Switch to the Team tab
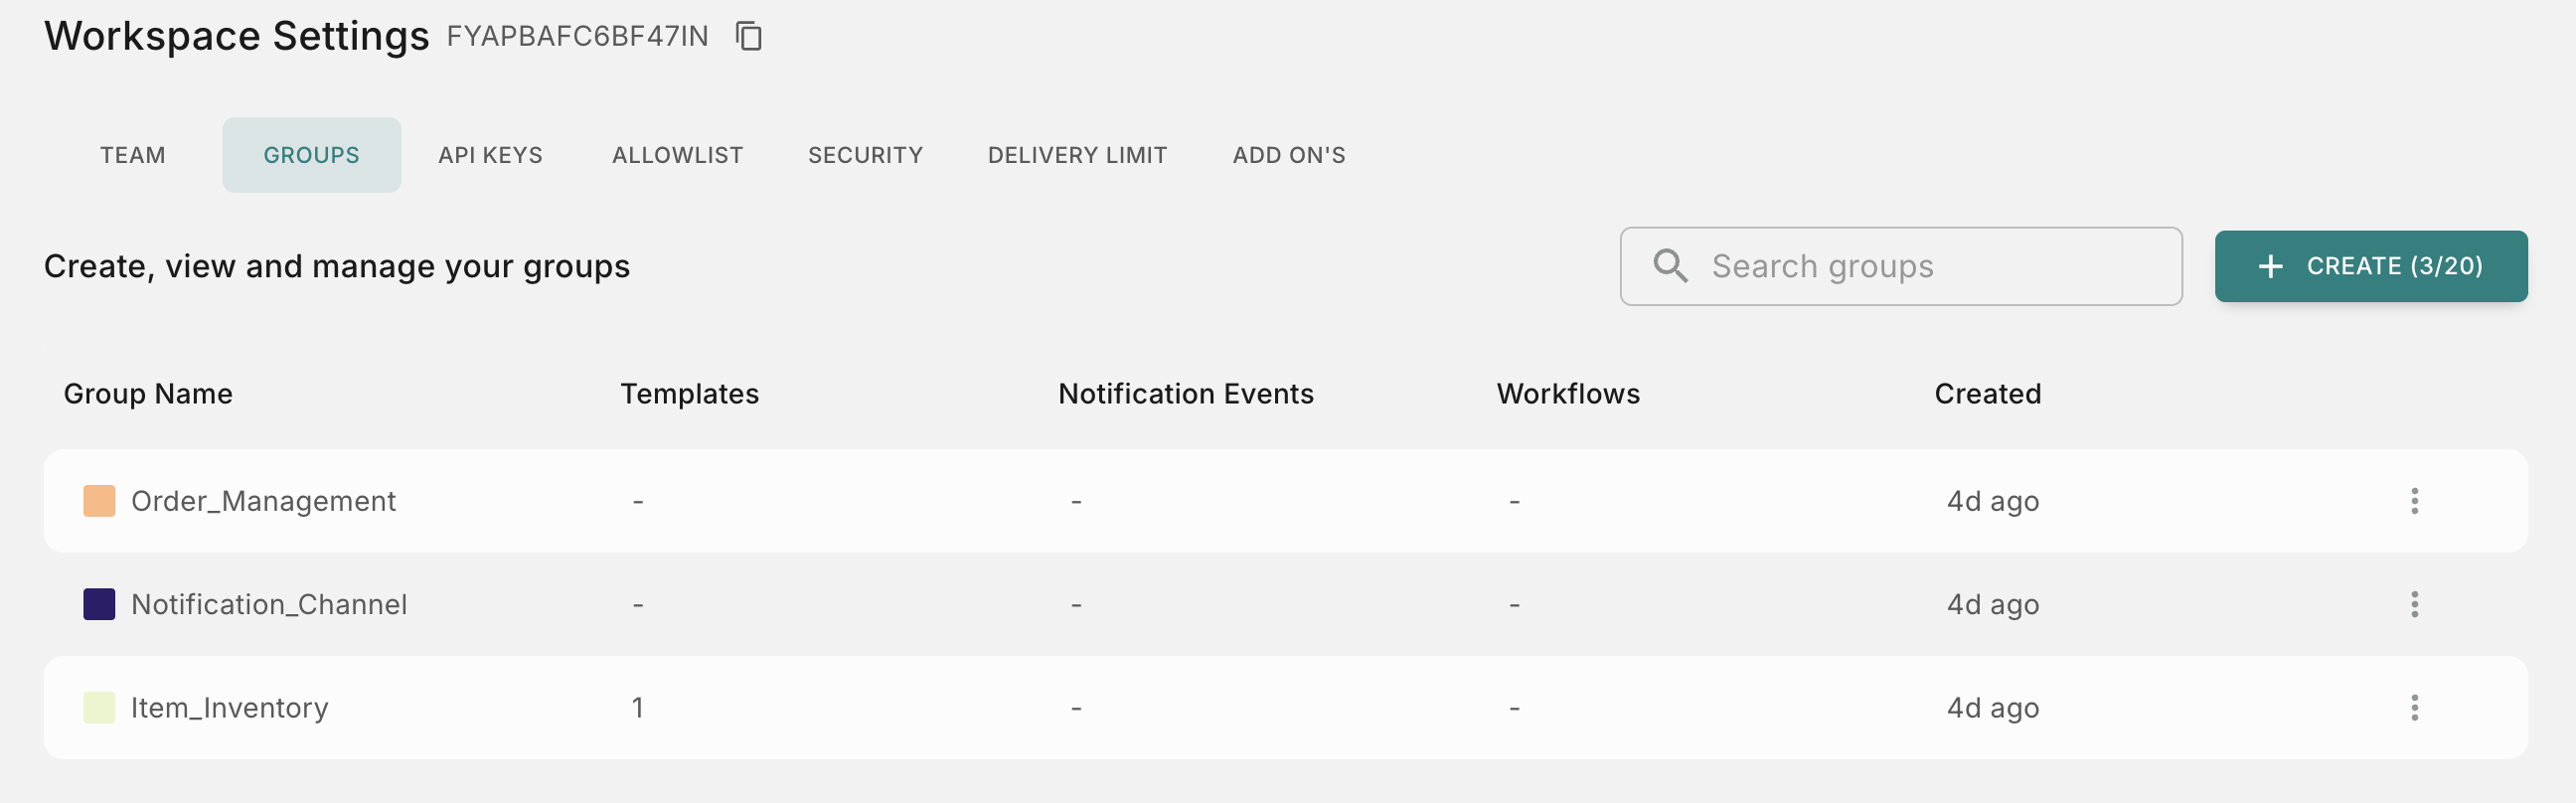2576x803 pixels. point(133,155)
